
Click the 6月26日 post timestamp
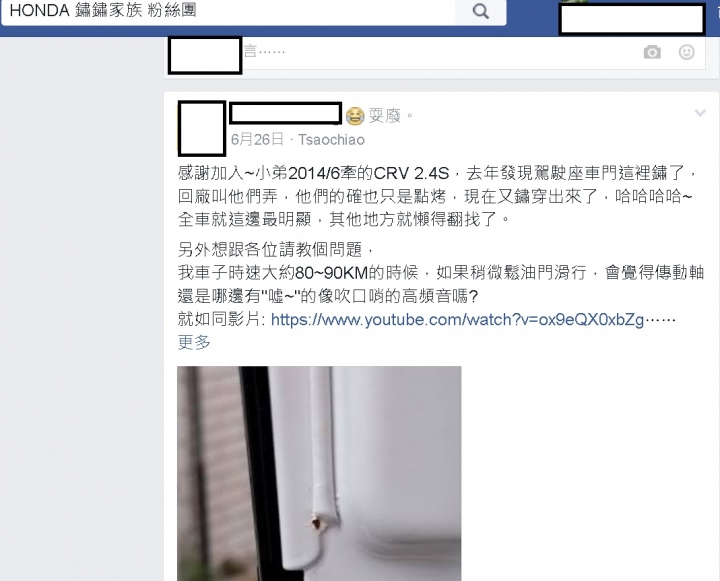pos(257,139)
